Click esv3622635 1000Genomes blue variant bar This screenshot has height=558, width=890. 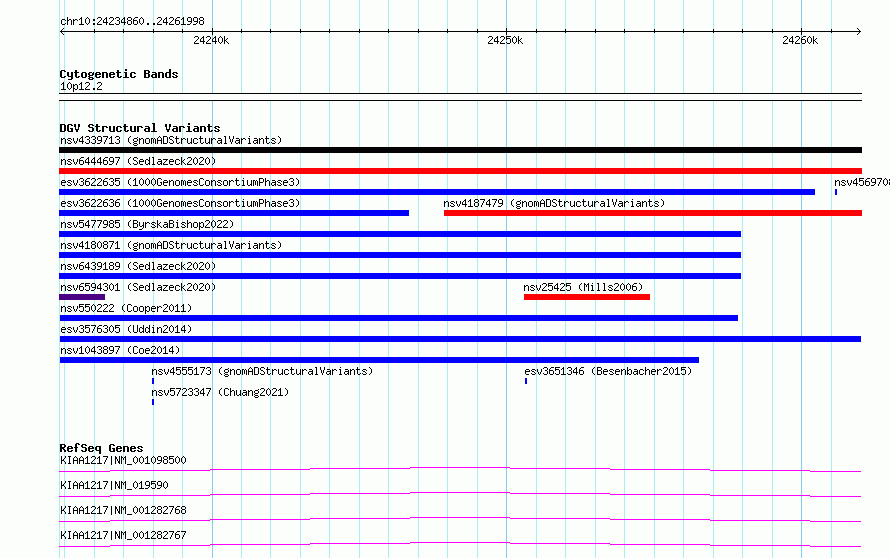437,192
